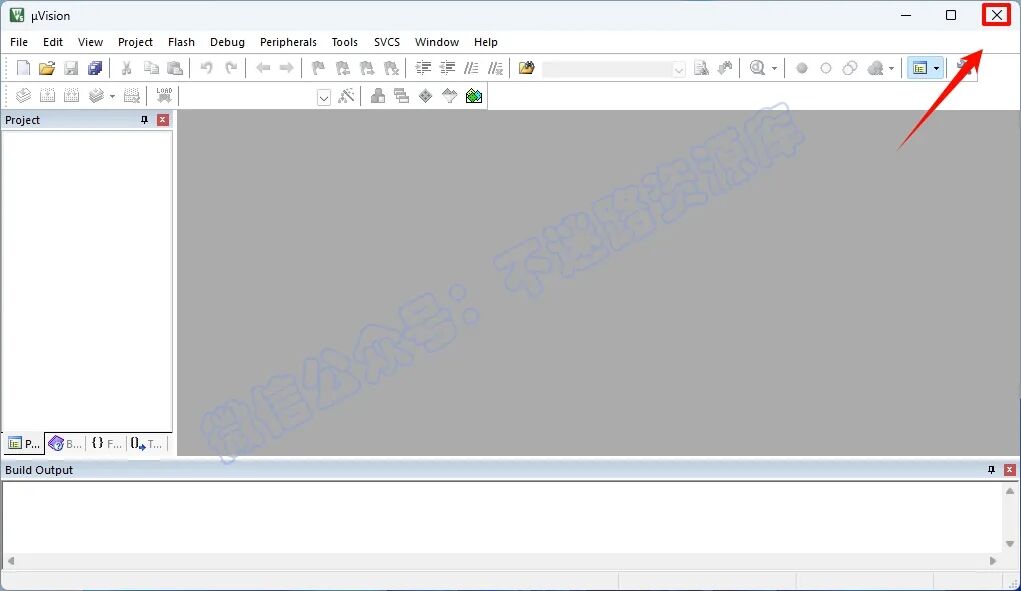This screenshot has height=591, width=1021.
Task: Click the Enable/Disable Breakpoint hollow circle icon
Action: click(826, 68)
